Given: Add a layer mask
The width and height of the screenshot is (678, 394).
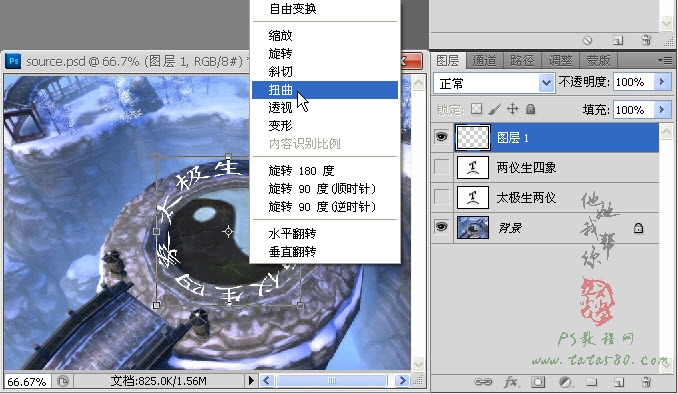Looking at the screenshot, I should click(x=538, y=382).
